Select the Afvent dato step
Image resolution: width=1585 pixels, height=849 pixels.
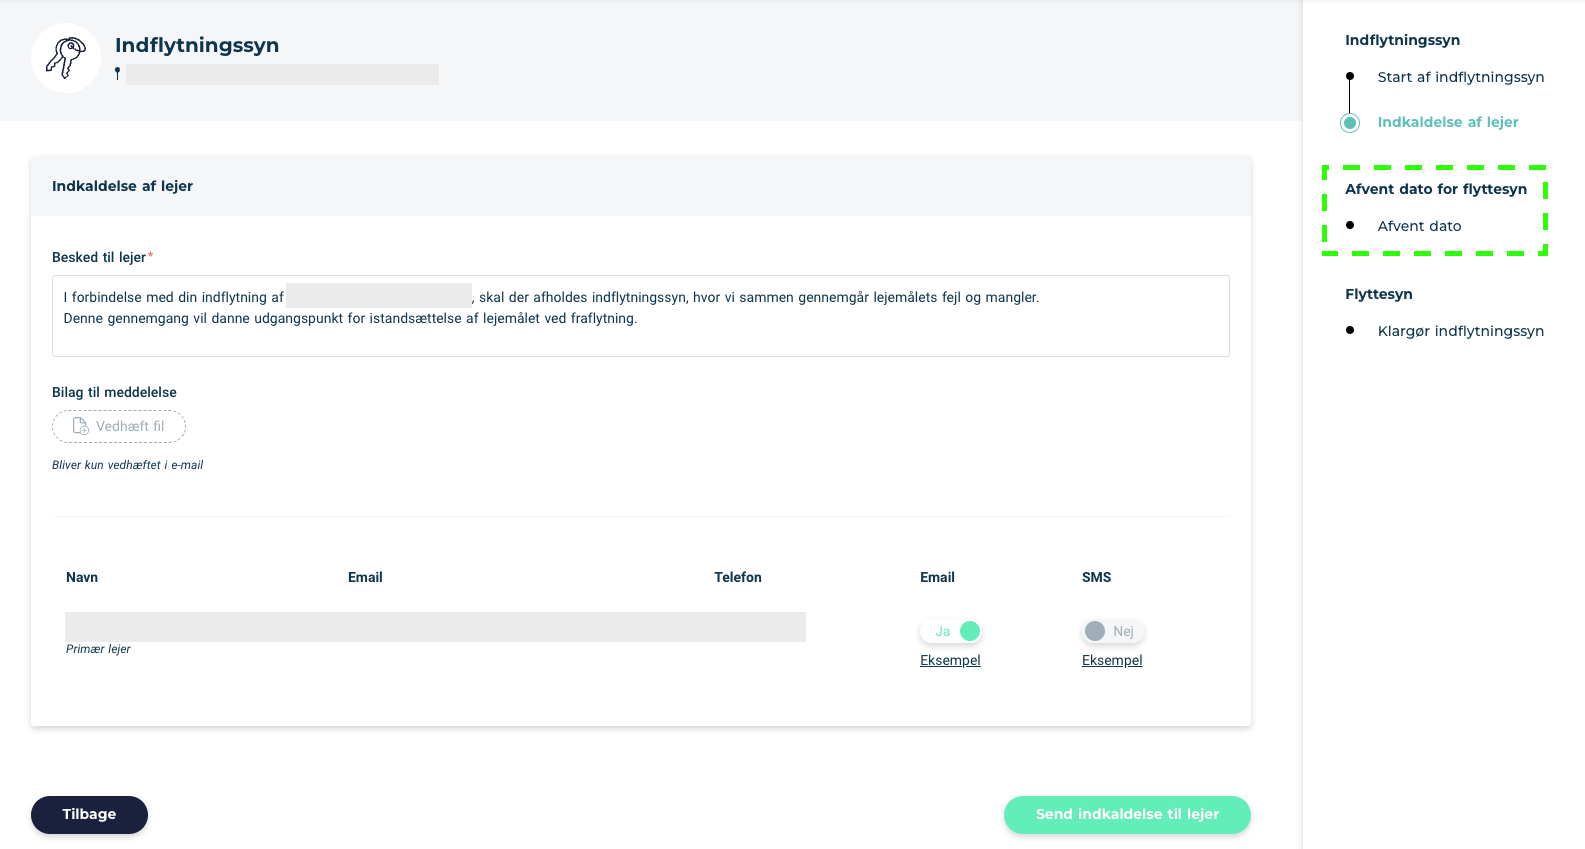click(x=1419, y=226)
